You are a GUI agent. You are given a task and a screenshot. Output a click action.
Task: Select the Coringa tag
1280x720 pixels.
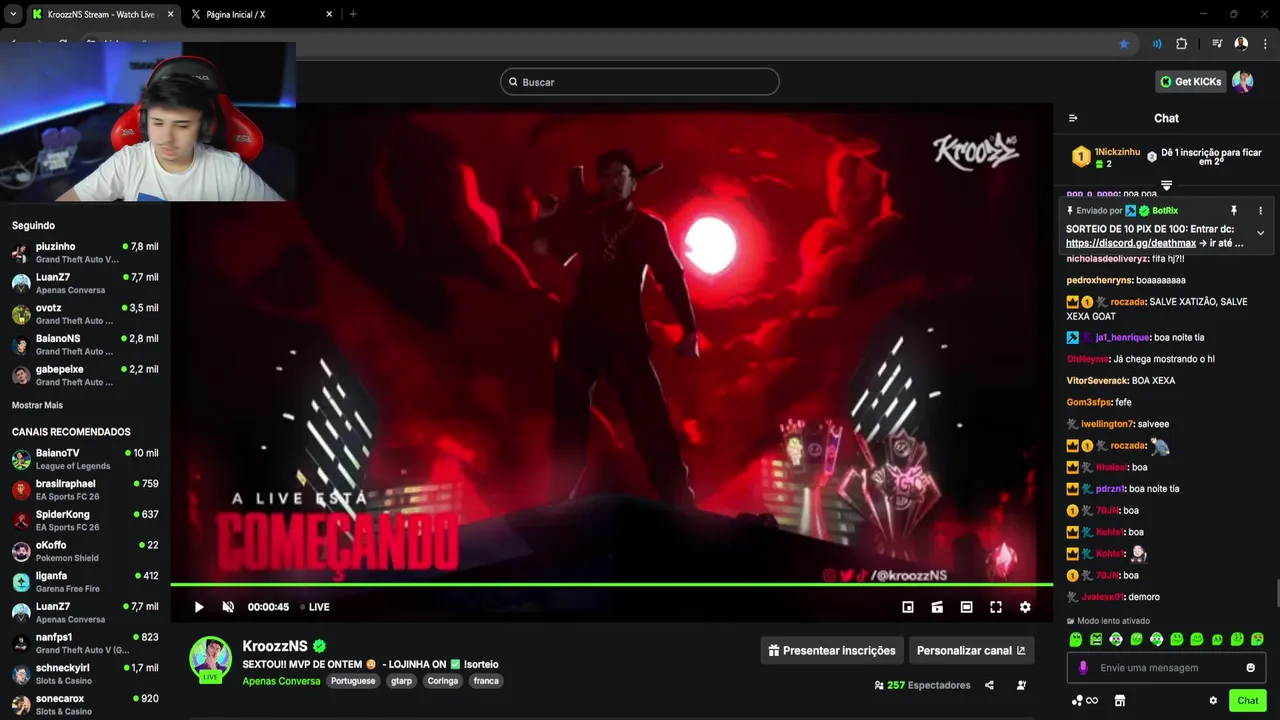point(442,681)
